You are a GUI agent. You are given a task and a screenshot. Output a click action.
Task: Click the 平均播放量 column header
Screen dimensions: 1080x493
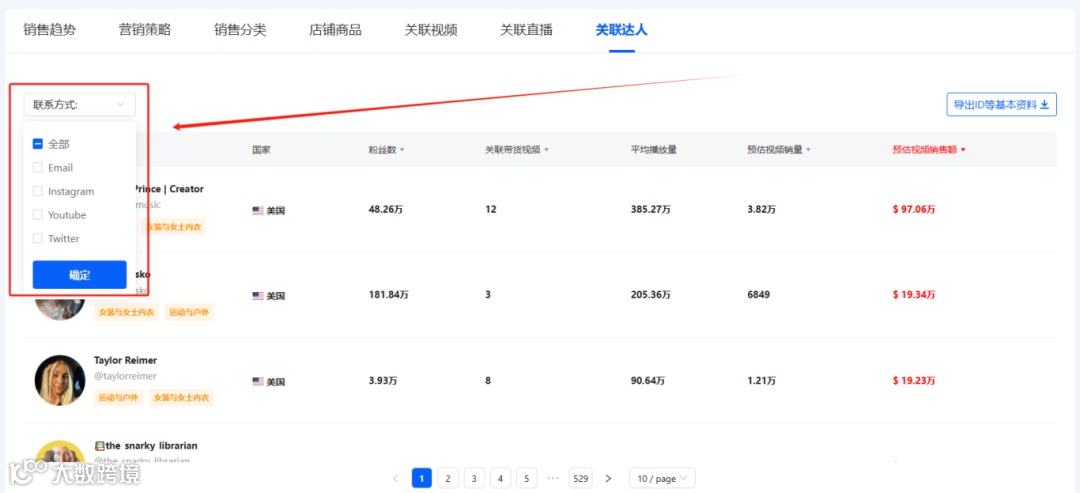653,149
